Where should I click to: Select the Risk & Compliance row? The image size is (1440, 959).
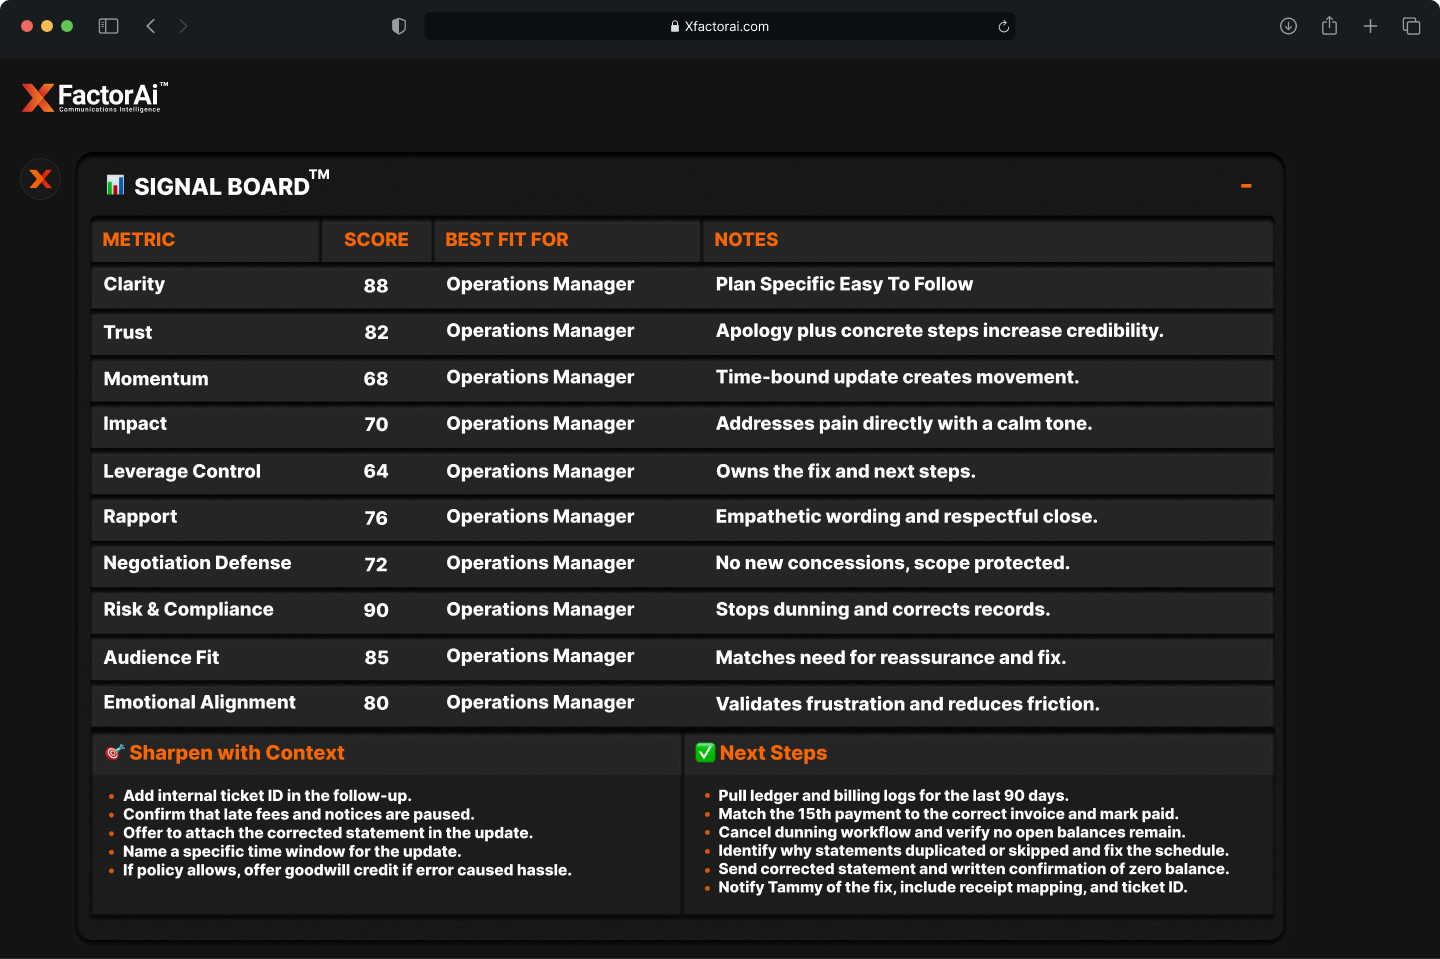[x=188, y=610]
